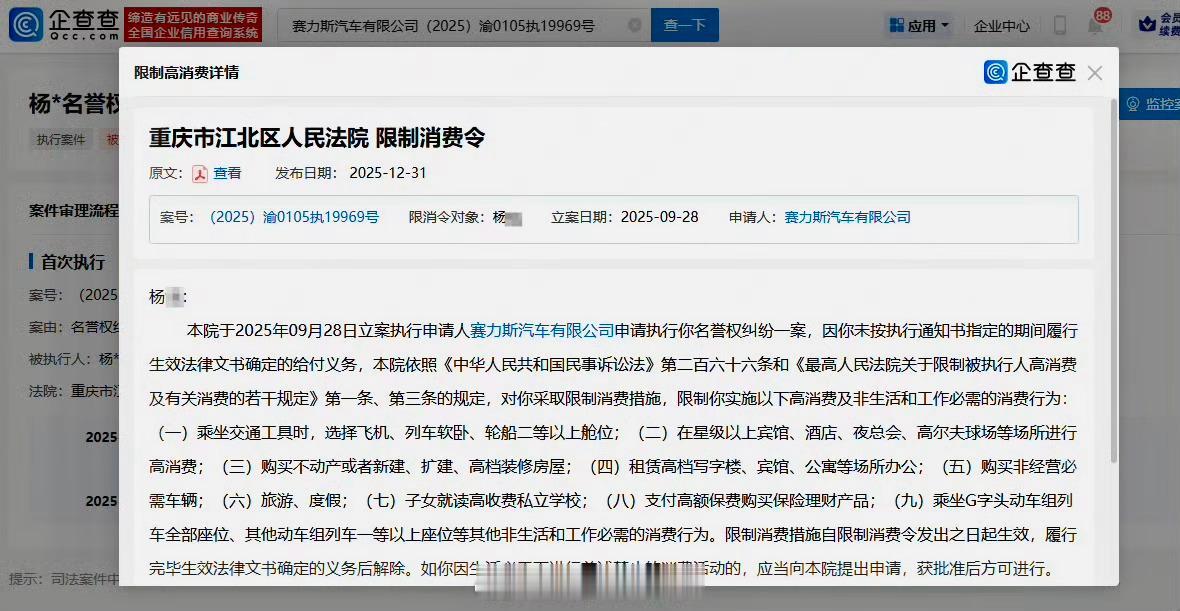
Task: Open case number (2025)渝0105执19969号 link
Action: (293, 217)
